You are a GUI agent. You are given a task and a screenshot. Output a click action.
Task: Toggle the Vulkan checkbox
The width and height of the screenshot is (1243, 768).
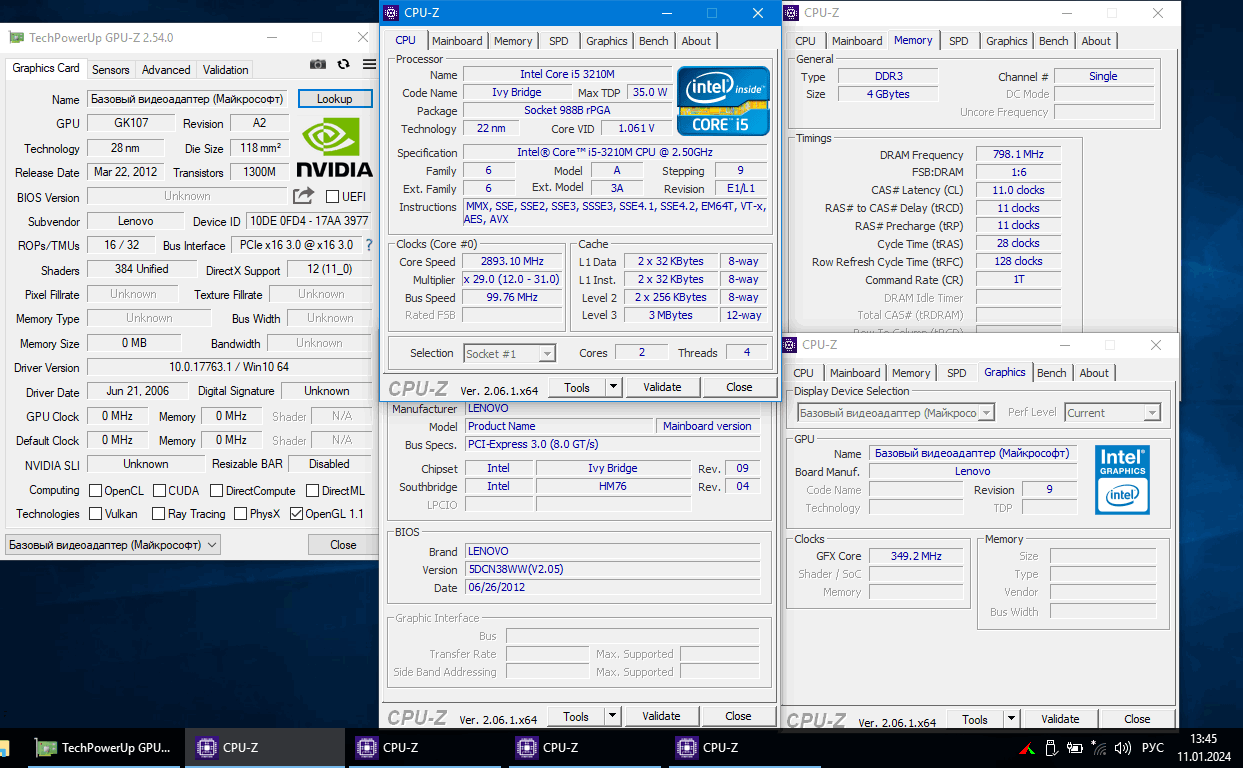click(x=96, y=514)
